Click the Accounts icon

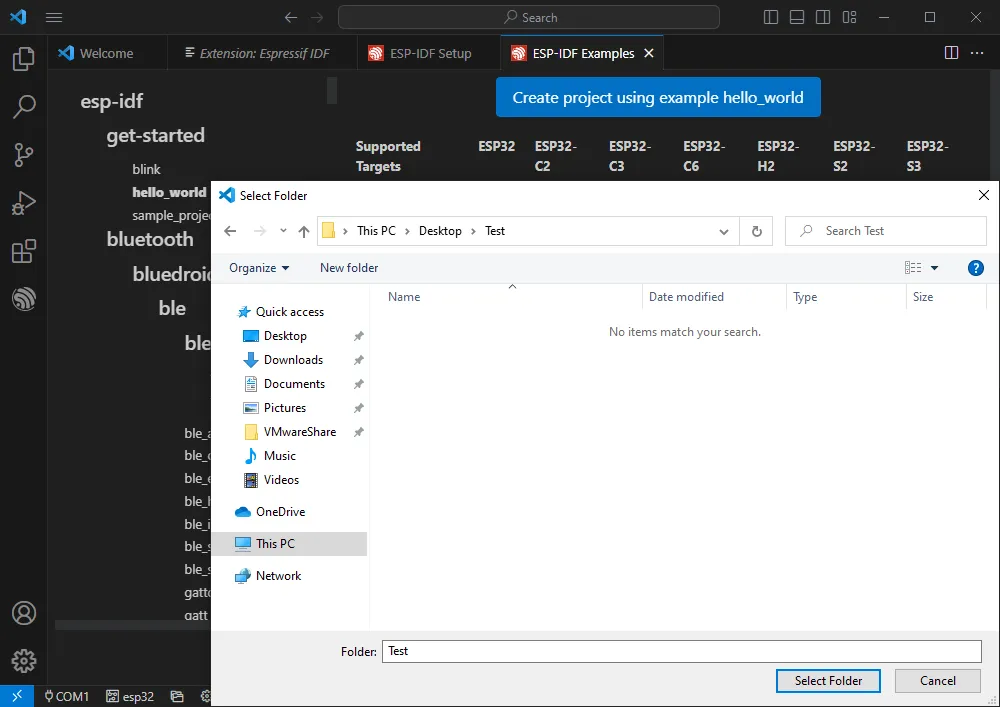(x=23, y=613)
